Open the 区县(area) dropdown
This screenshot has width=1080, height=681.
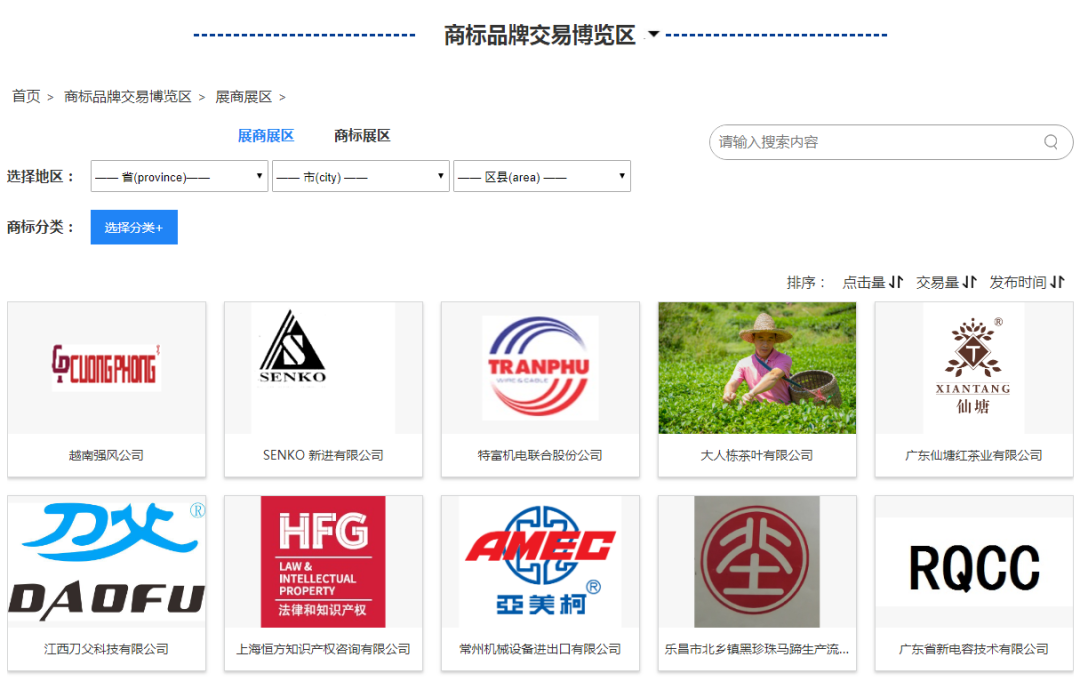coord(541,176)
